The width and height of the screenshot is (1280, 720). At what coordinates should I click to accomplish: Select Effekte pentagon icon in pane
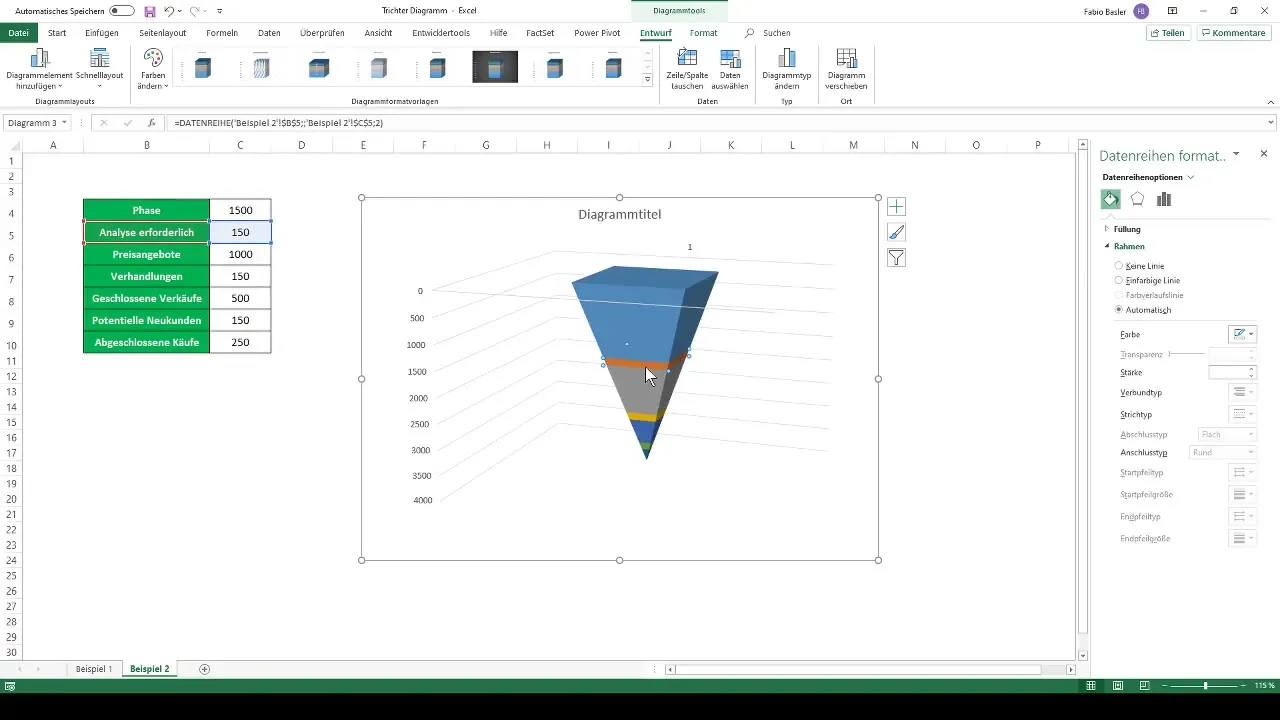click(x=1137, y=199)
